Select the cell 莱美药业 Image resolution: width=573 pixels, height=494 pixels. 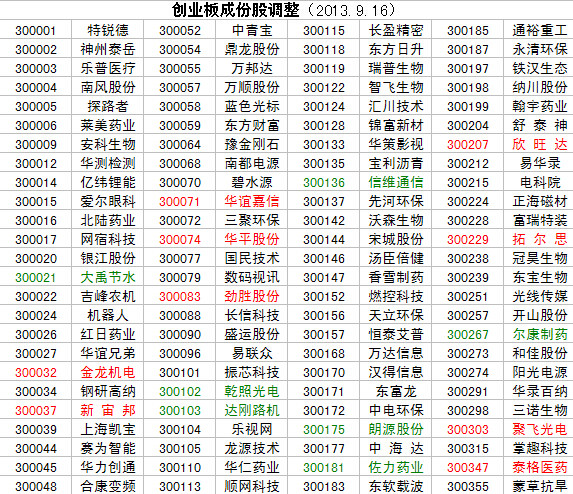coord(108,125)
